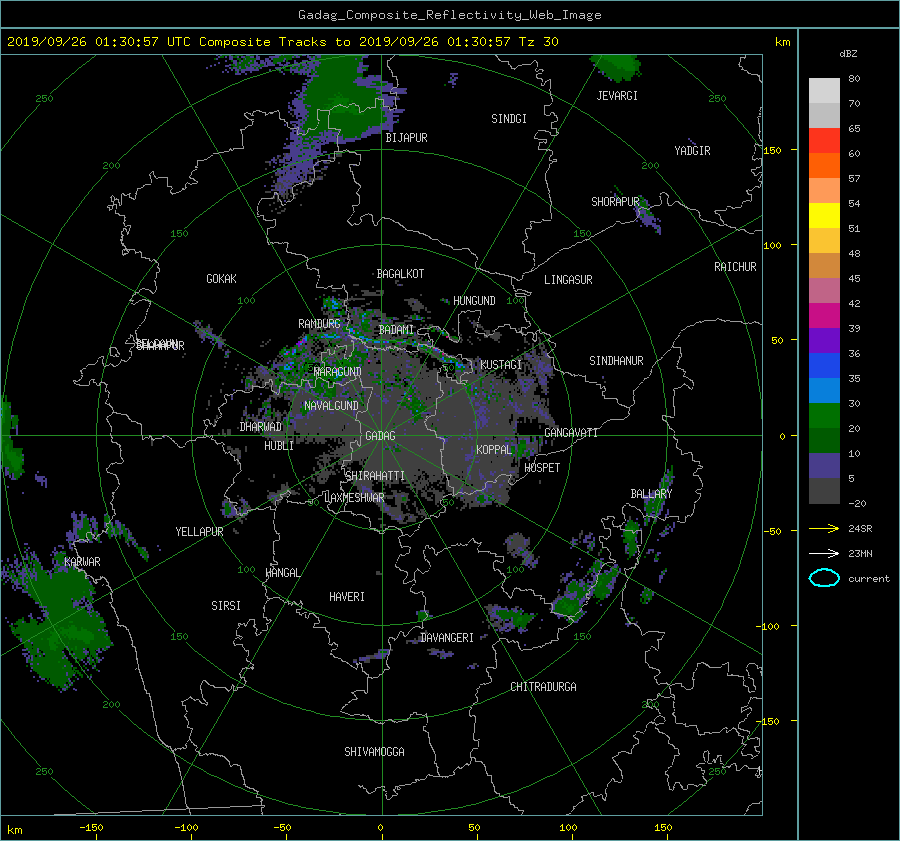900x841 pixels.
Task: Click the RAICHUR city label
Action: 735,267
